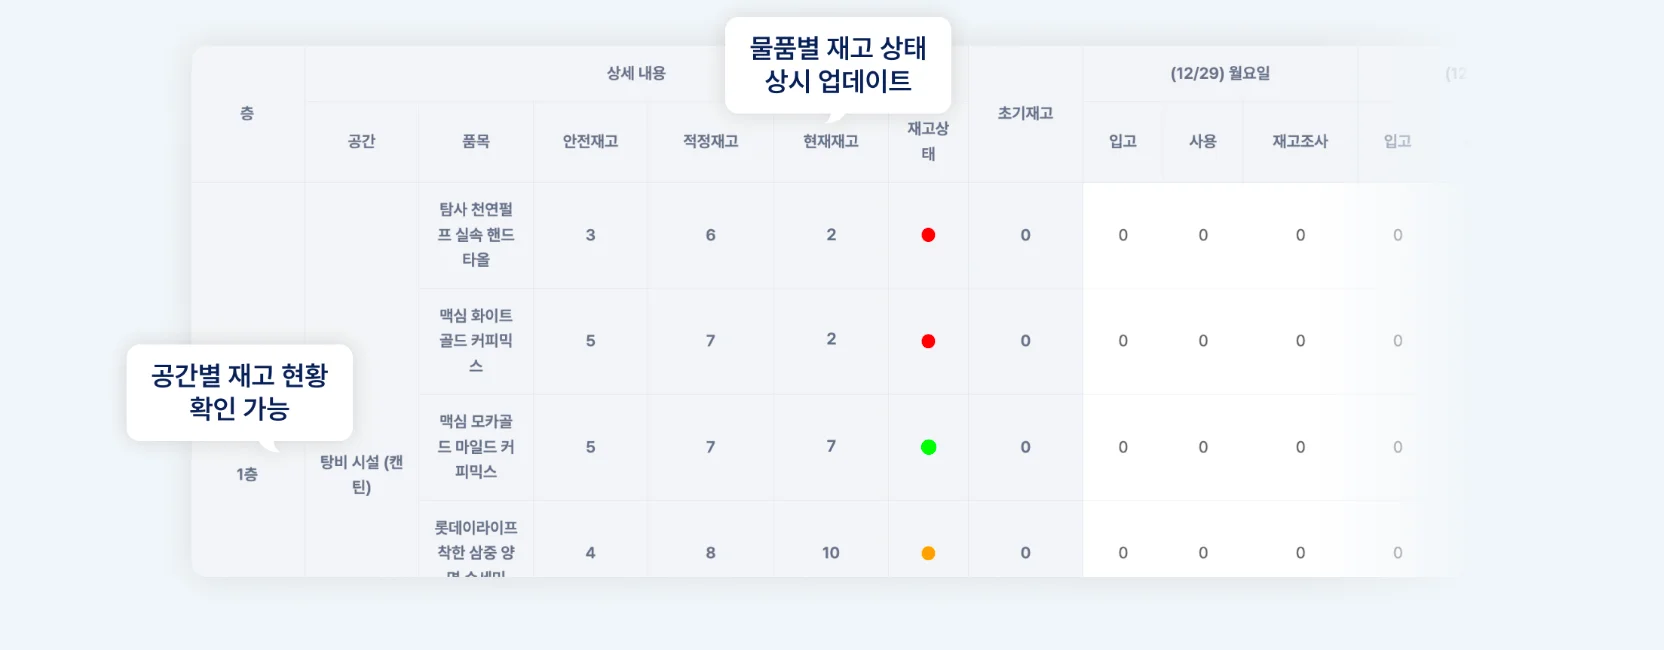Select the 1층 floor cell

pos(247,474)
